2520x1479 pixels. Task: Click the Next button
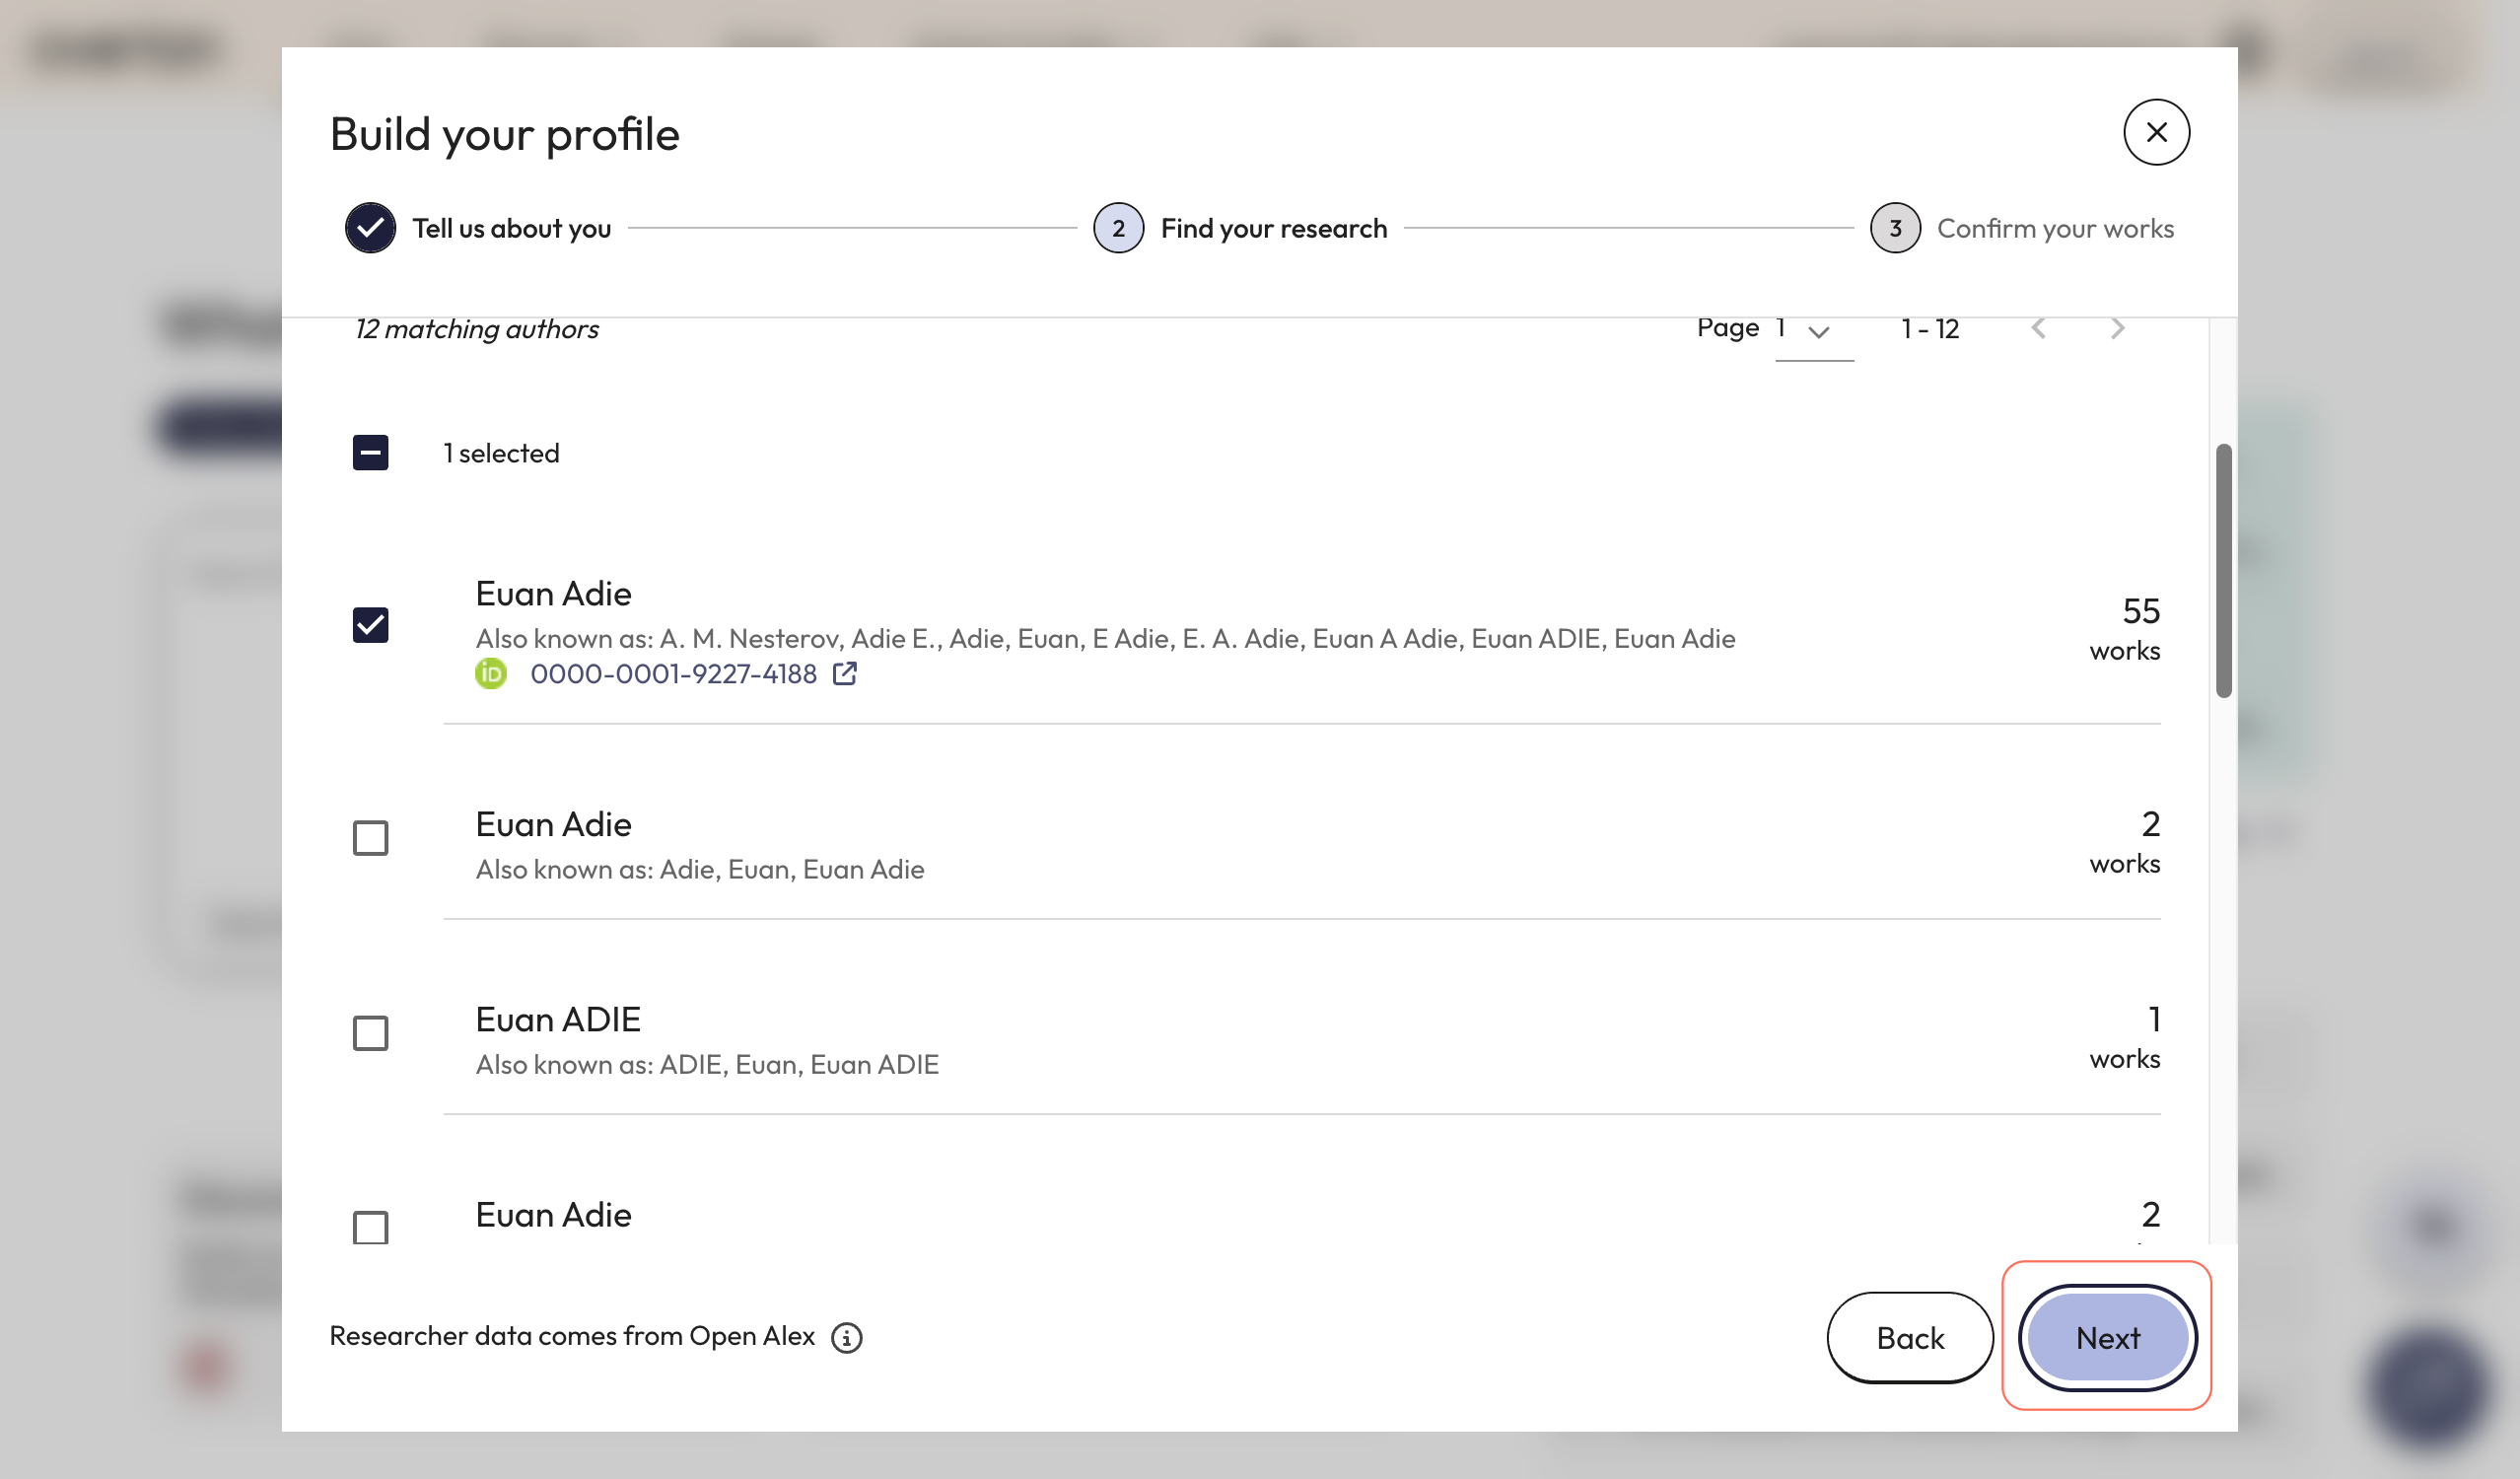[x=2107, y=1337]
